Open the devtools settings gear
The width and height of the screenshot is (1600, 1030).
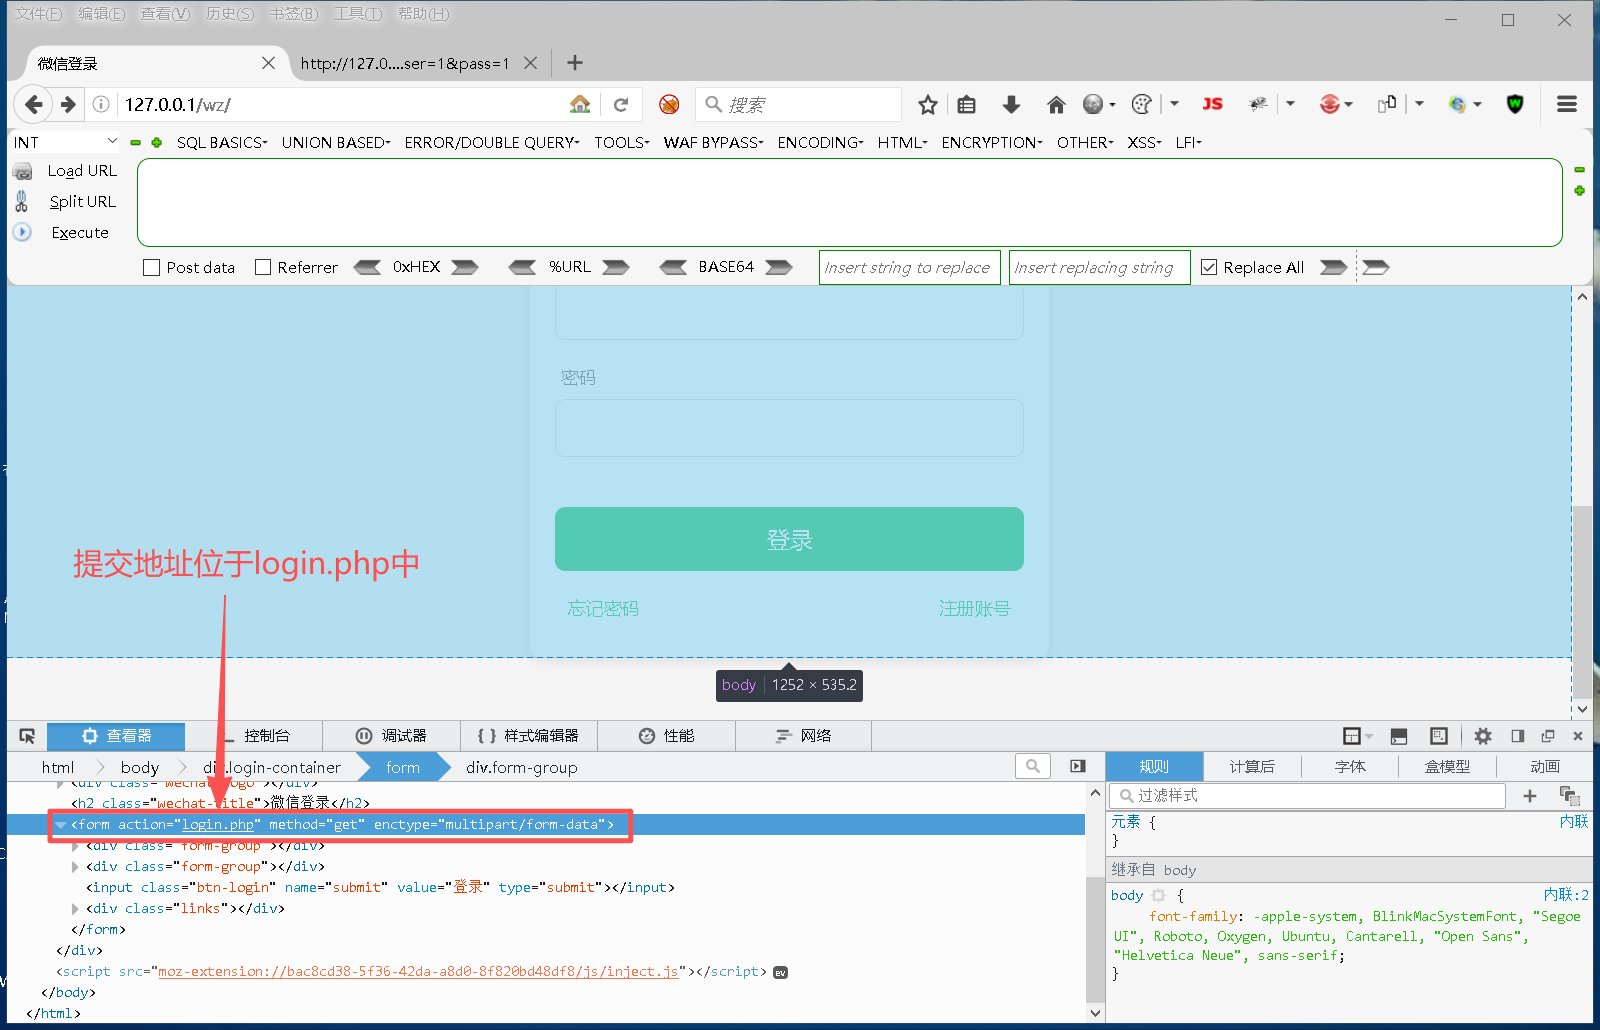point(1483,736)
